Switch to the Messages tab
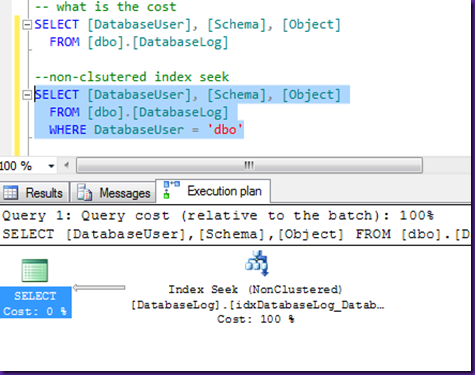The width and height of the screenshot is (475, 375). click(x=113, y=193)
